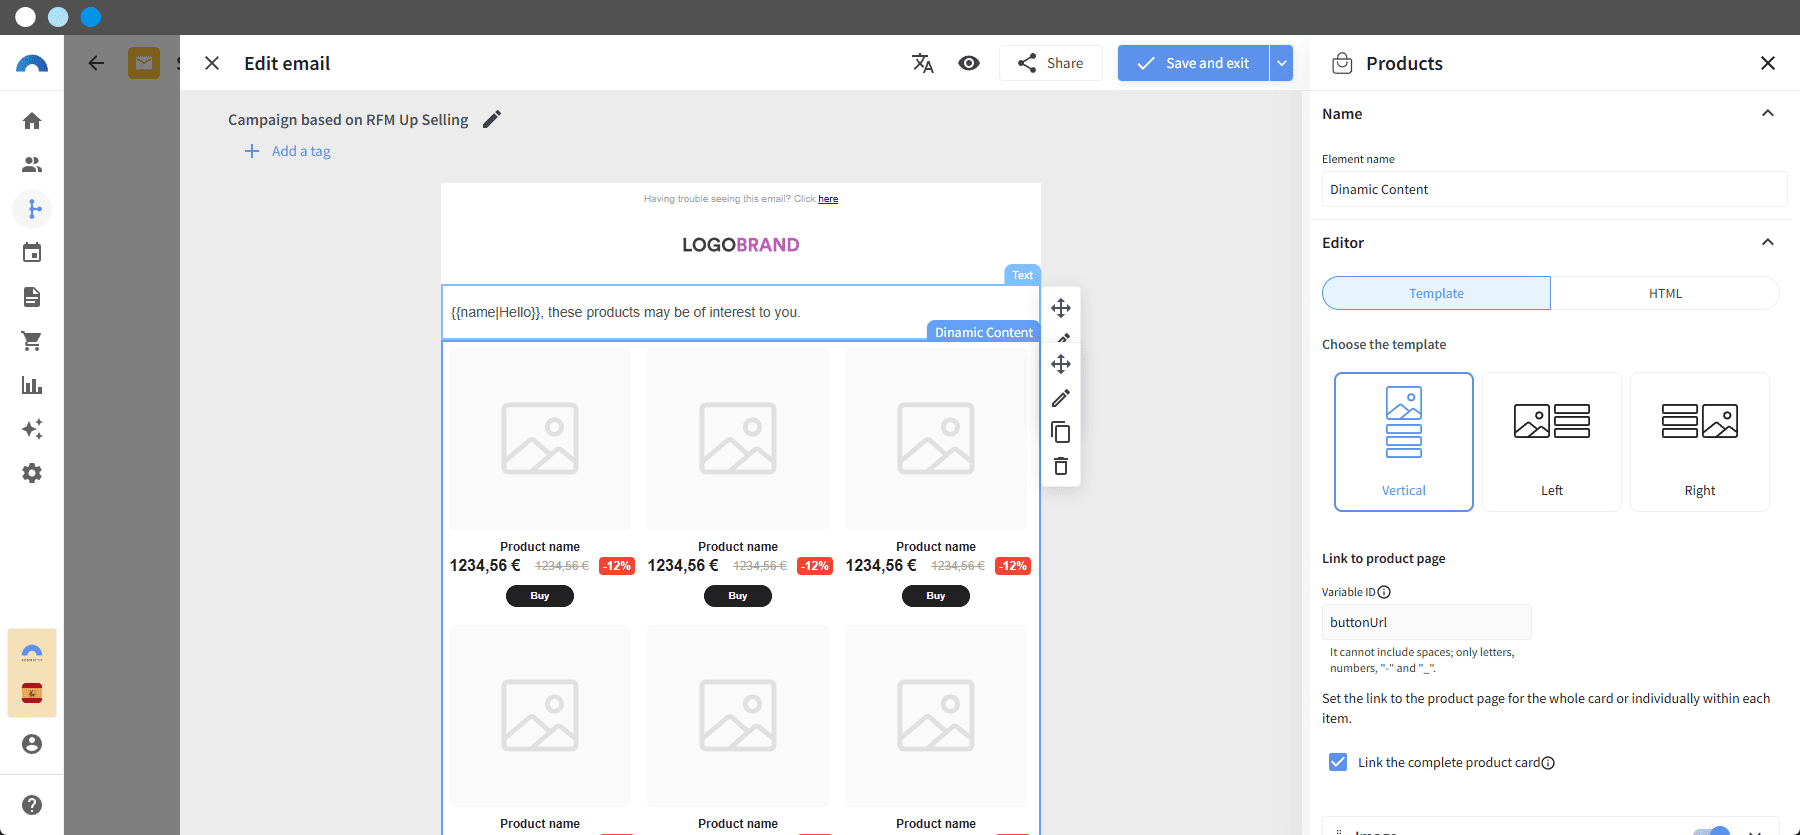
Task: Click the Spain flag language icon
Action: click(32, 693)
